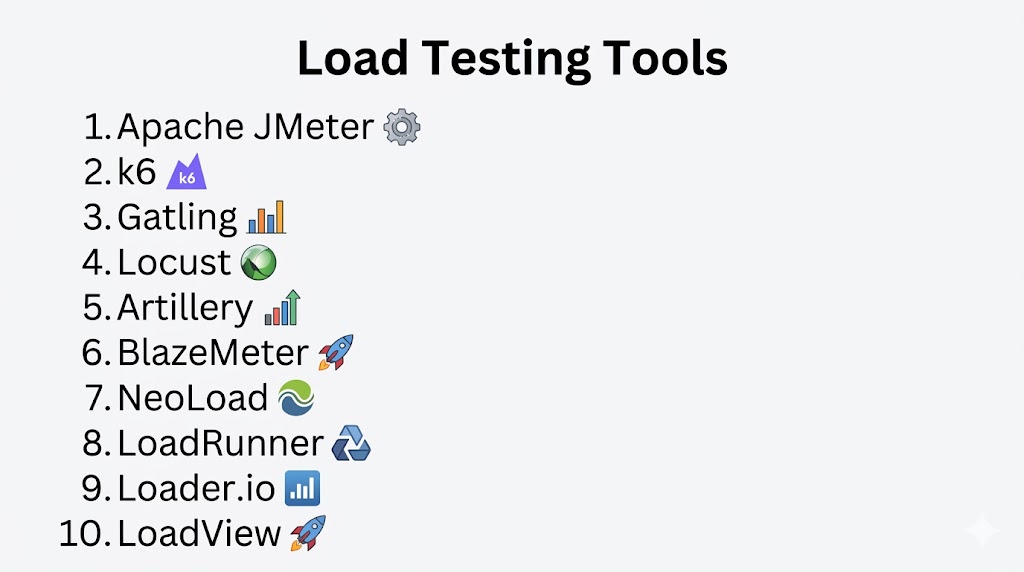Viewport: 1024px width, 572px height.
Task: Click the 'Gatling' text label
Action: tap(177, 217)
